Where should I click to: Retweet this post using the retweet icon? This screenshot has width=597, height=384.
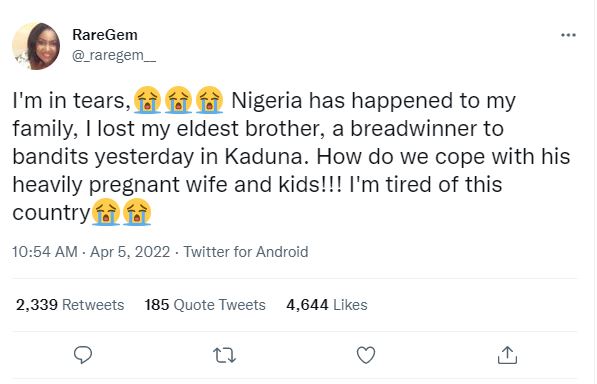point(224,355)
